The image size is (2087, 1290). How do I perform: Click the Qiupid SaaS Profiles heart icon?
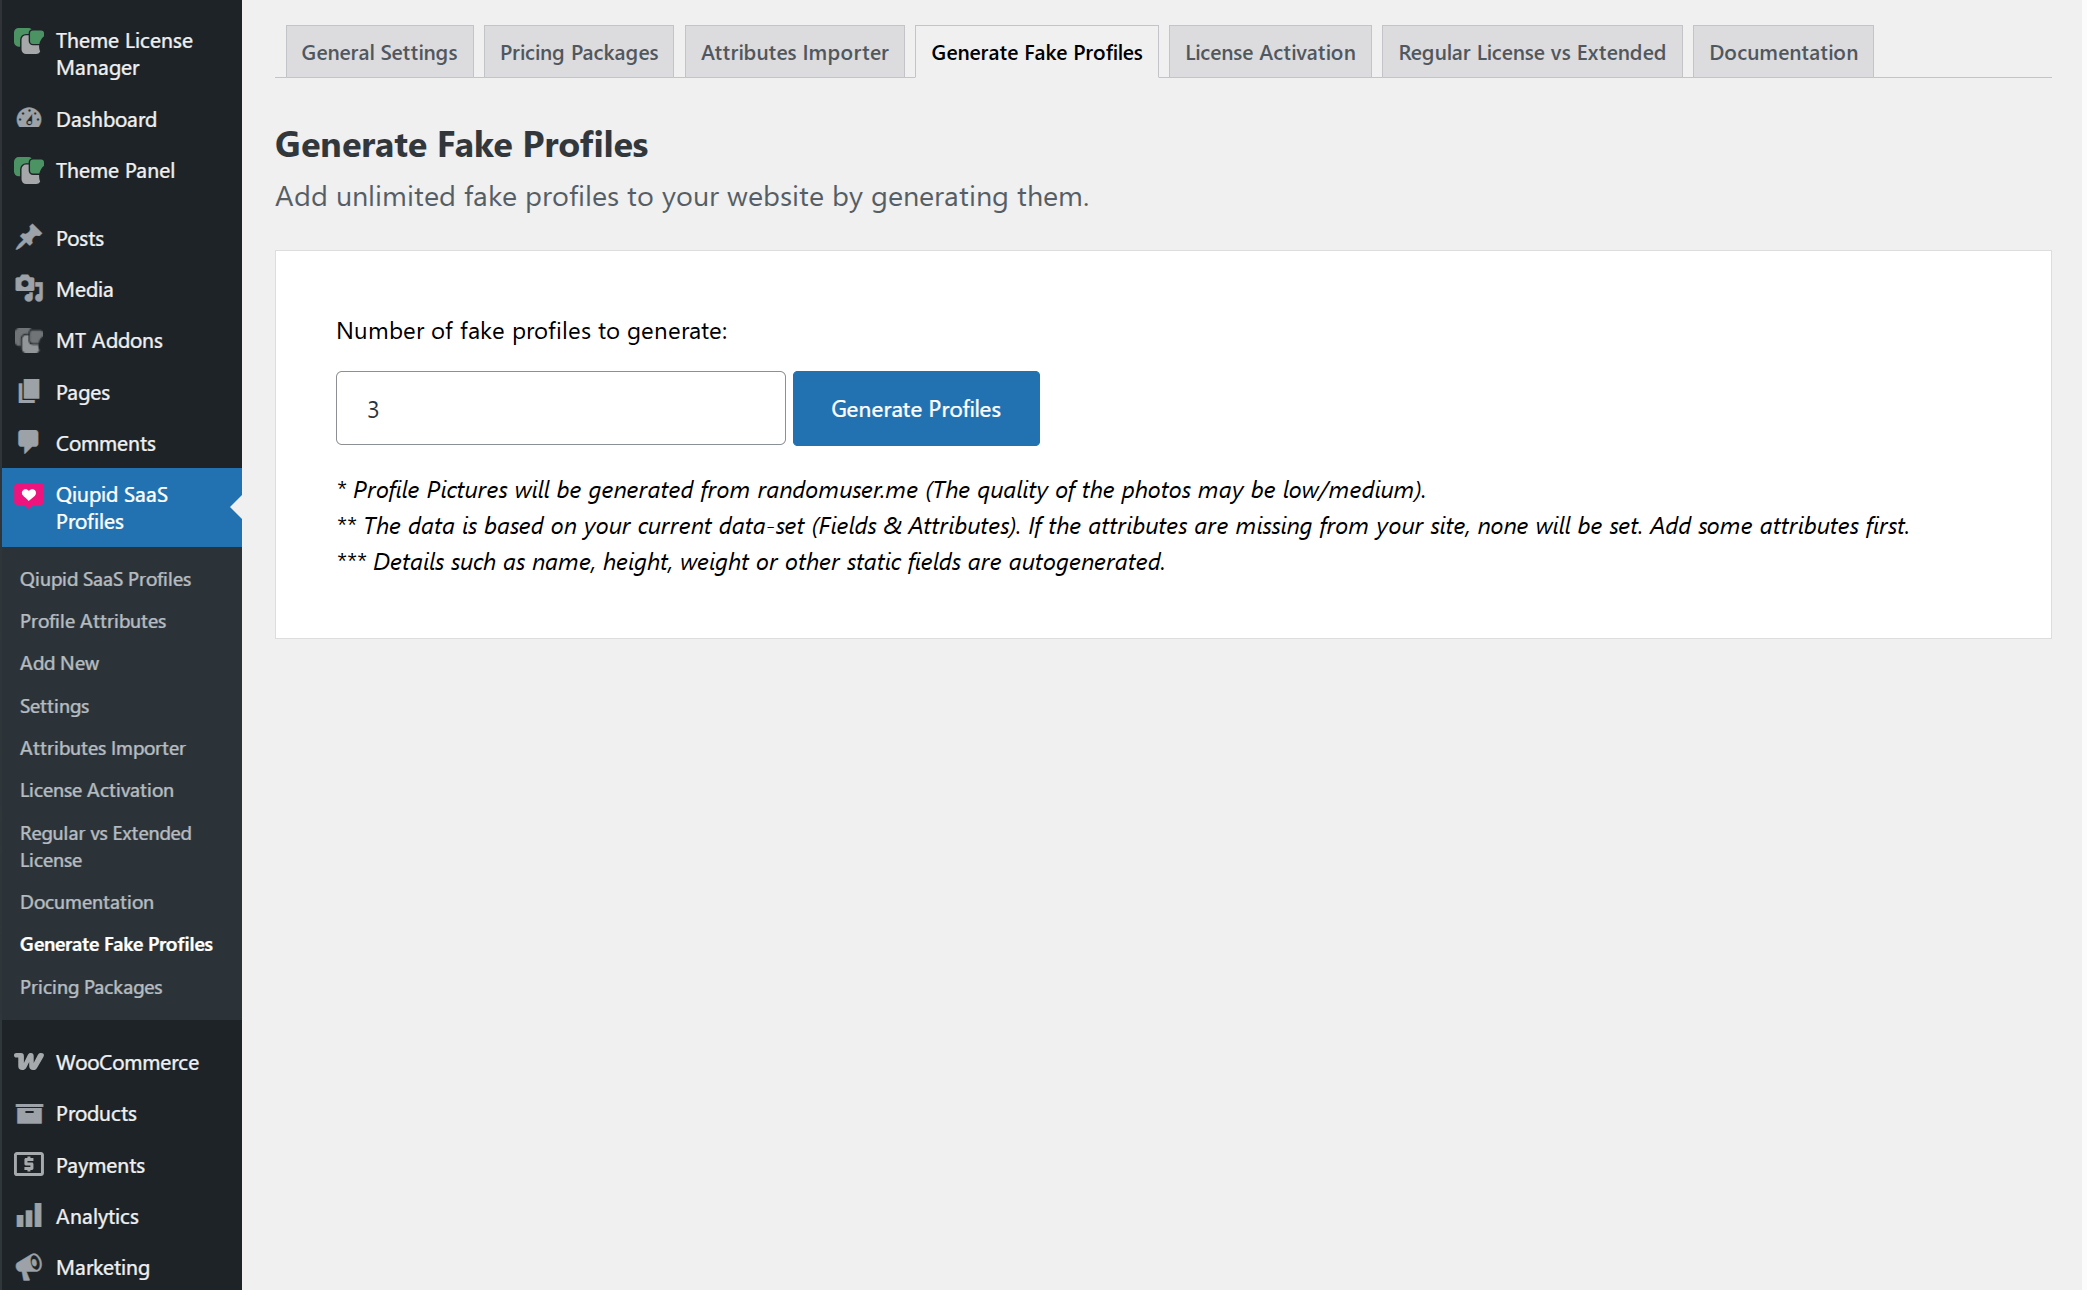point(29,495)
